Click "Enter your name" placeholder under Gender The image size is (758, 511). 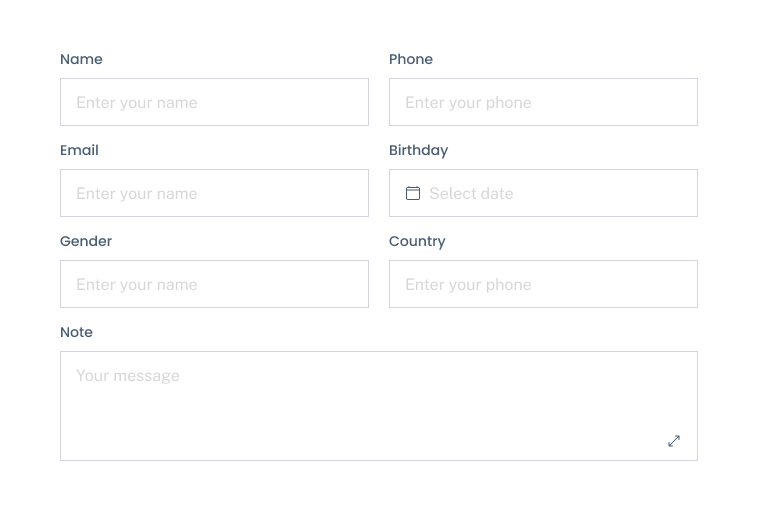pos(137,285)
